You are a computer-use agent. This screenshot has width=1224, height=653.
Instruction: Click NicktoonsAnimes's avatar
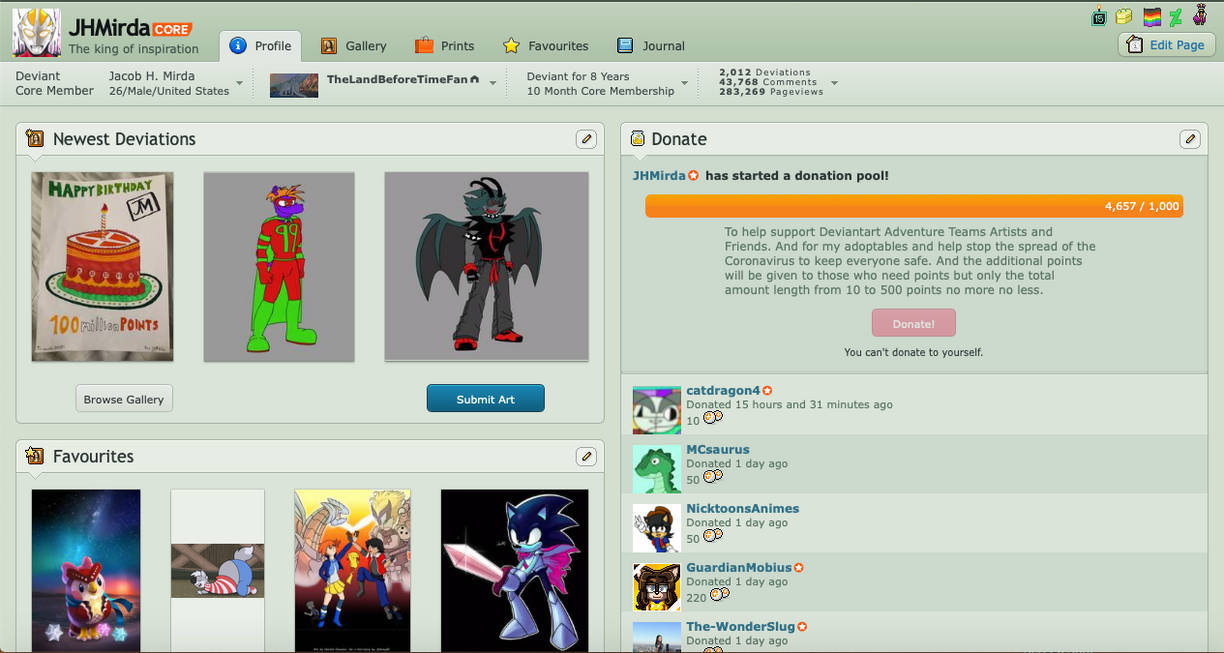coord(656,528)
